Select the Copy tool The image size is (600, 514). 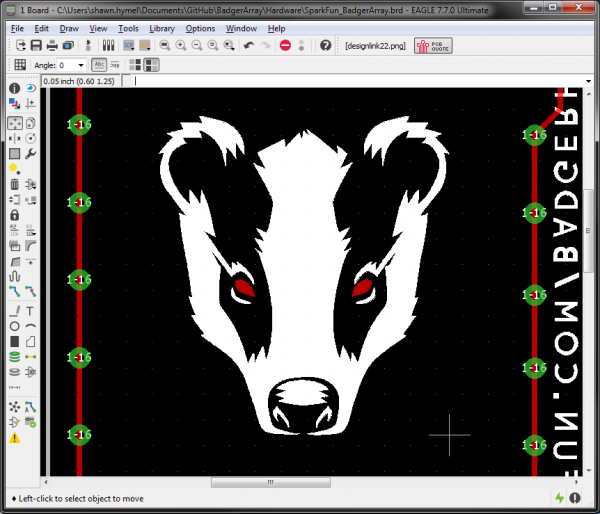pos(31,123)
